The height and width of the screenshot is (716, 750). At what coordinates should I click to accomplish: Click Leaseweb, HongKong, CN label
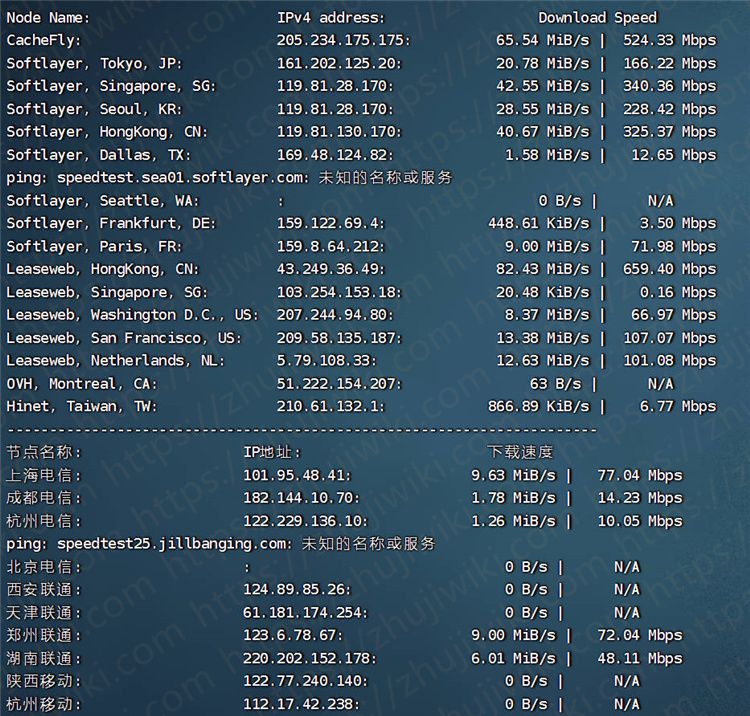tap(103, 269)
